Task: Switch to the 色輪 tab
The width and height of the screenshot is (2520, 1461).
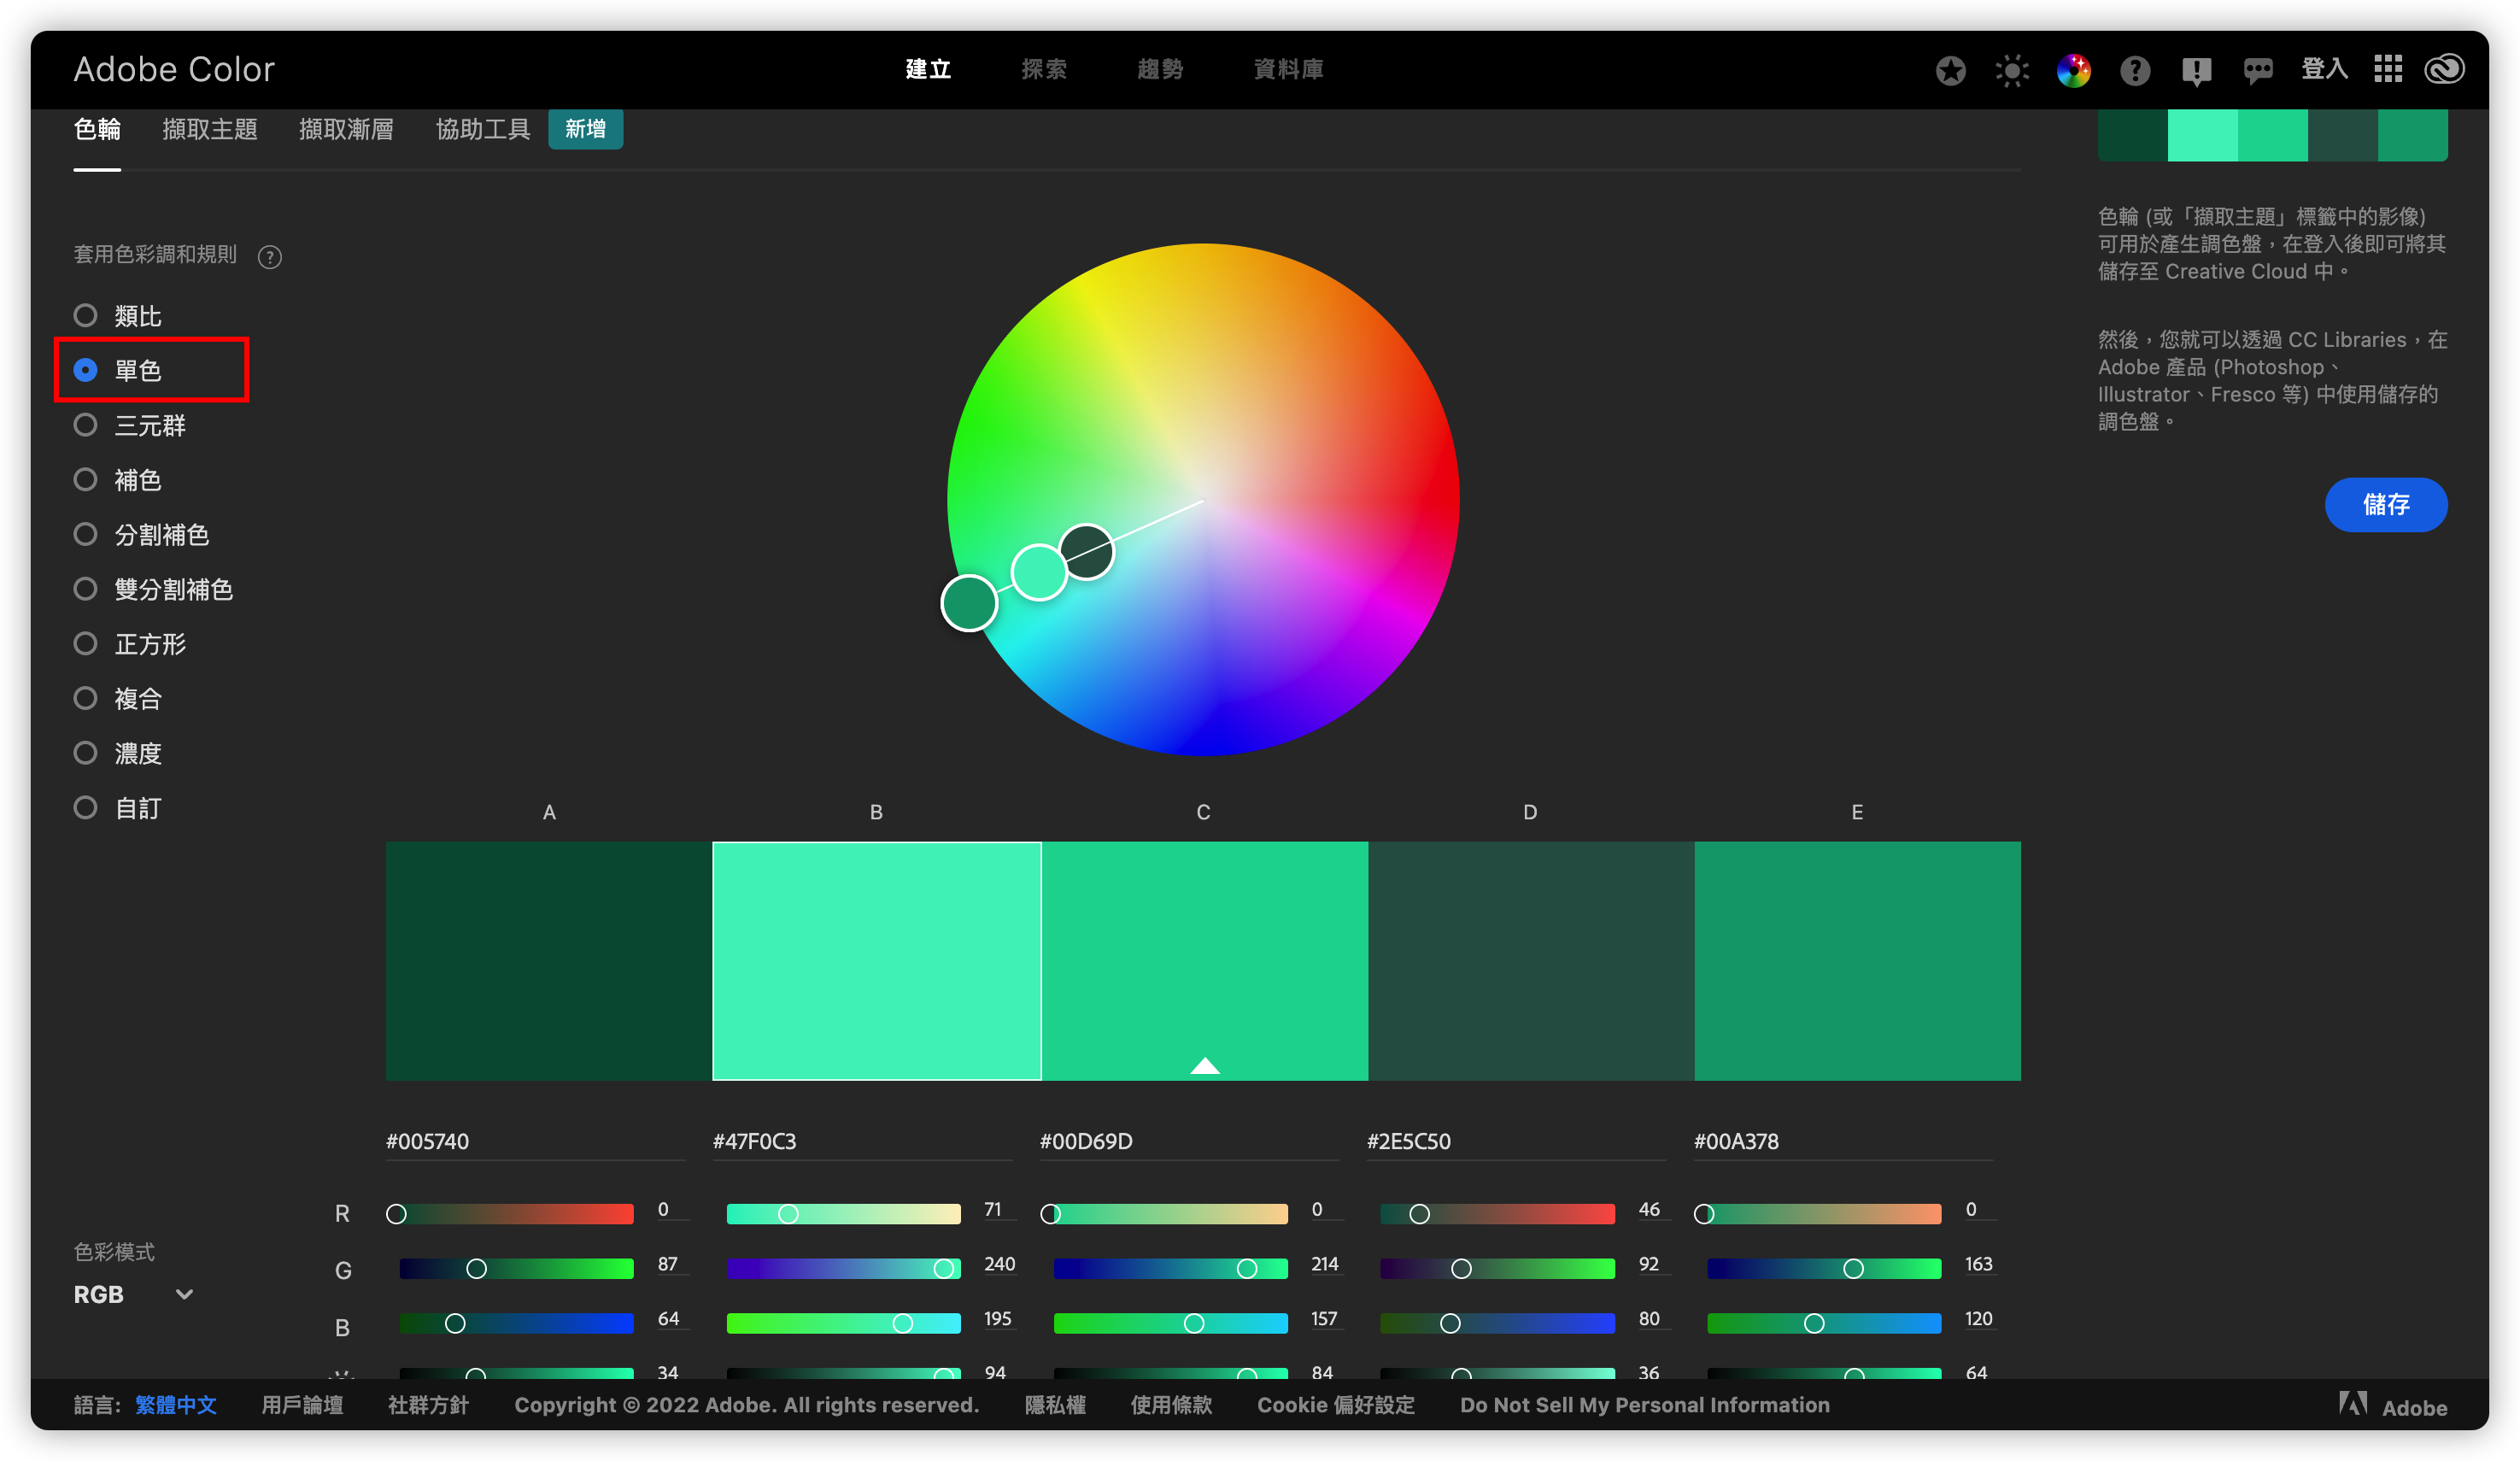Action: point(97,130)
